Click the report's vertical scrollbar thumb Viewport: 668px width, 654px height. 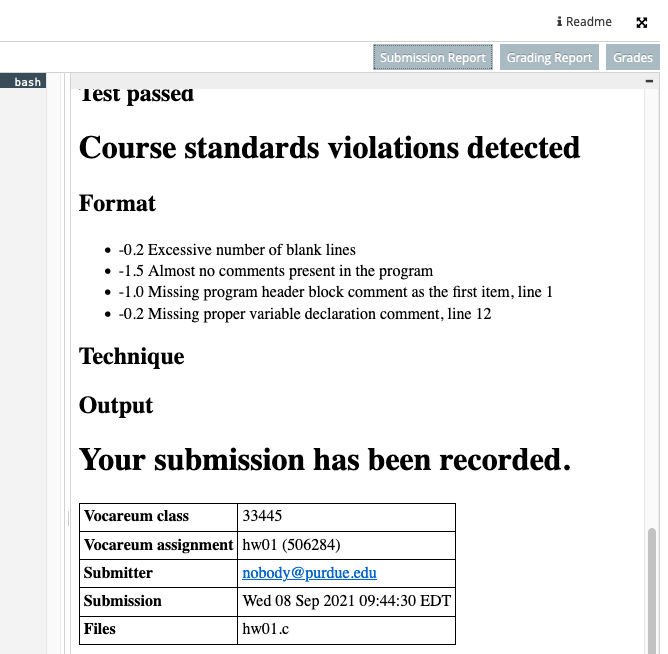[651, 591]
